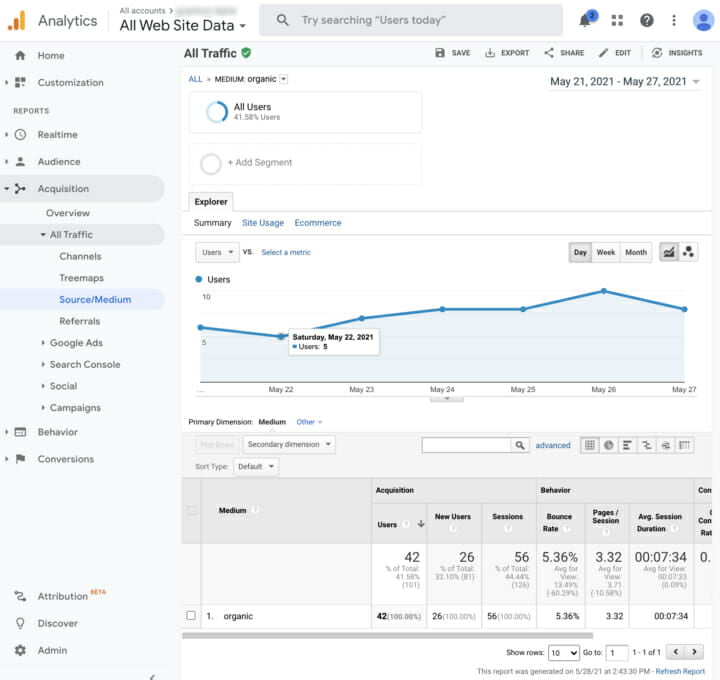Viewport: 720px width, 680px height.
Task: Open the Show rows 10 dropdown
Action: (x=564, y=652)
